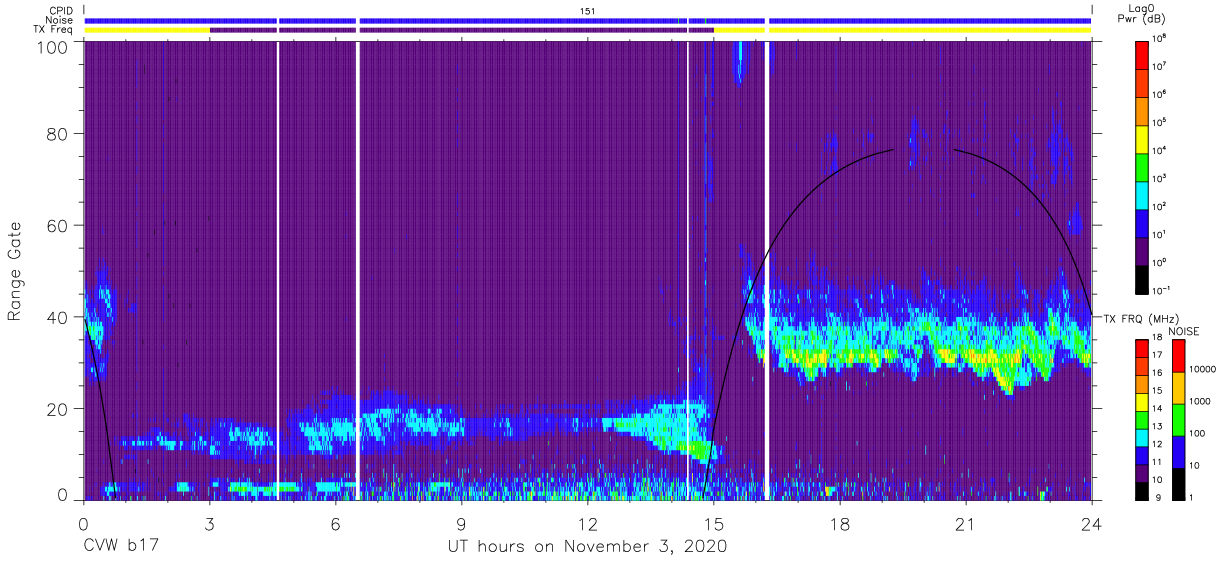Viewport: 1228px width, 567px height.
Task: Click the y-axis tick label '40'
Action: (58, 317)
